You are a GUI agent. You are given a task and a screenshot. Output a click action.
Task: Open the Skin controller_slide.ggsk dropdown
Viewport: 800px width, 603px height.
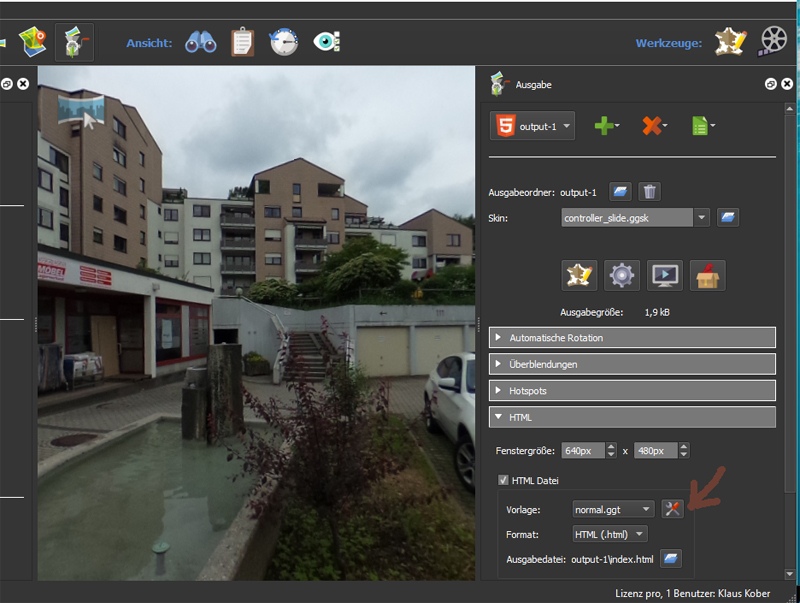point(702,217)
